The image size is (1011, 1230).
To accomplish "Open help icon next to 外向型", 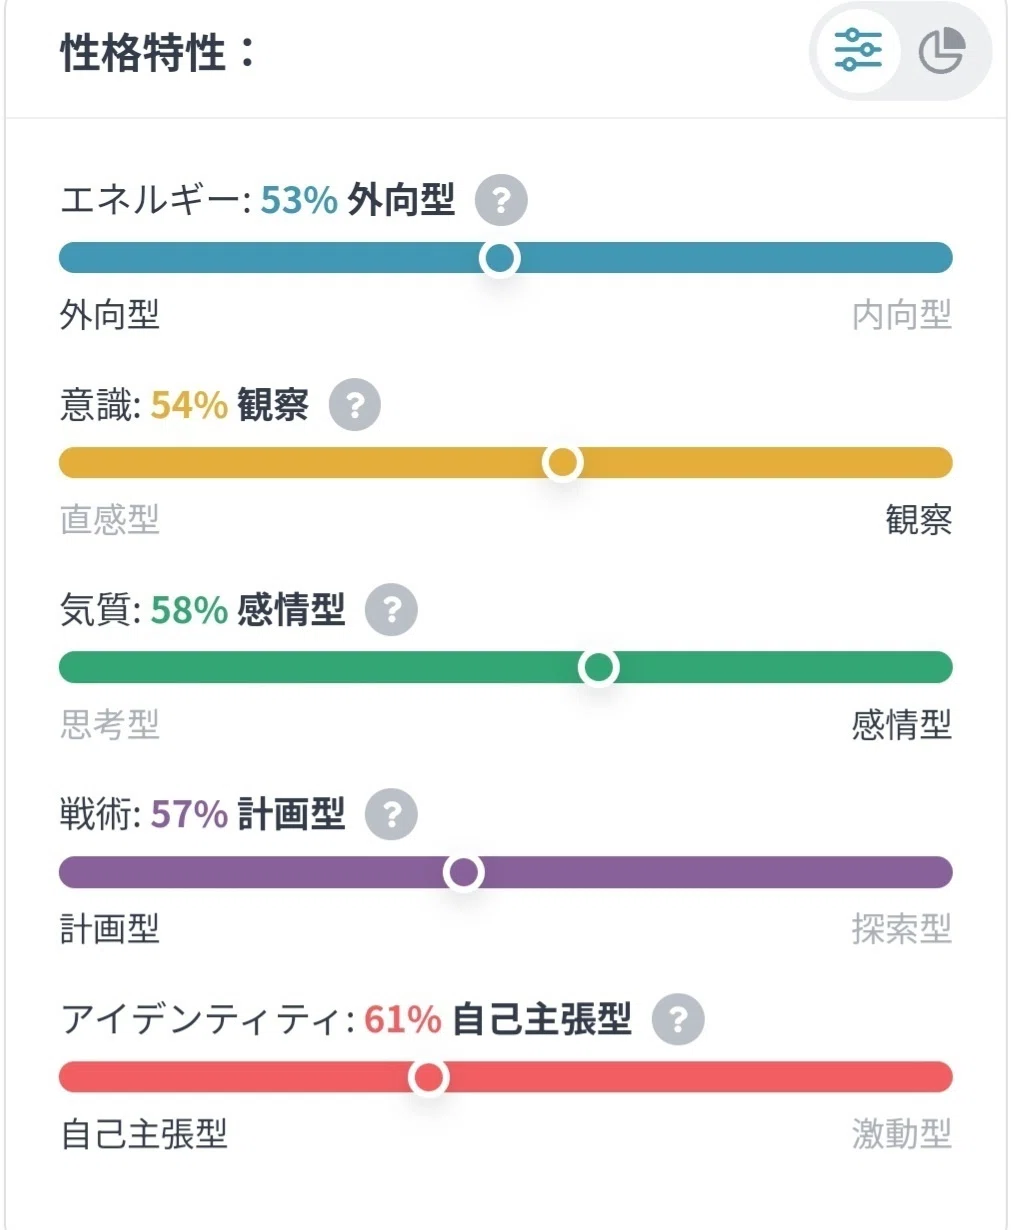I will pyautogui.click(x=501, y=201).
